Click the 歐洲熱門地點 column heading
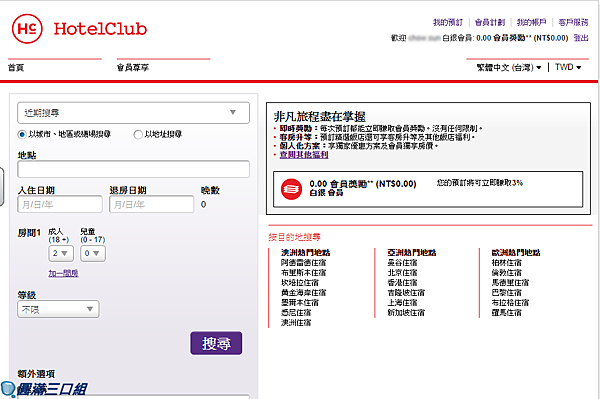The image size is (600, 399). tap(516, 252)
